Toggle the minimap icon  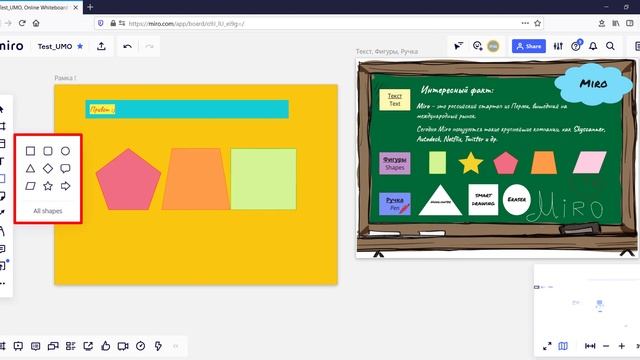coord(563,346)
